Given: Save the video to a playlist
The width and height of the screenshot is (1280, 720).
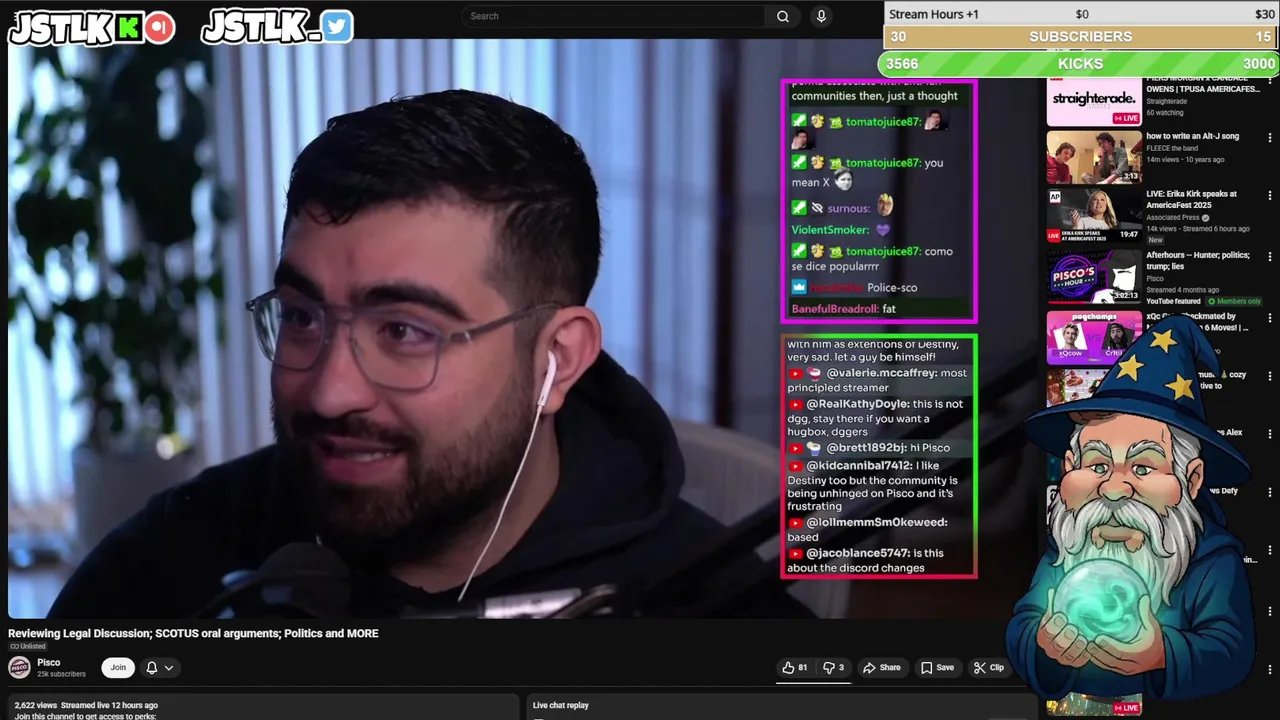Looking at the screenshot, I should click(x=937, y=668).
